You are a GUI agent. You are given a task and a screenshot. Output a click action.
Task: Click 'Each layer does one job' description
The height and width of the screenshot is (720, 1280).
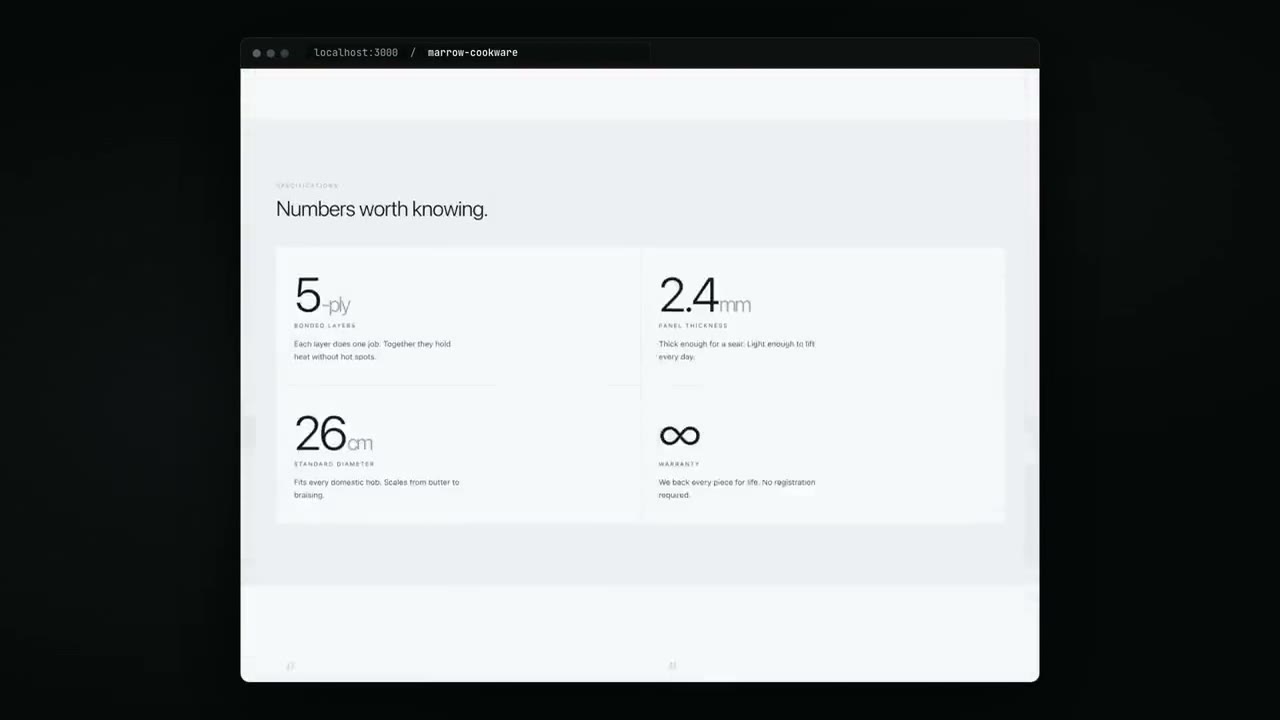(x=372, y=350)
